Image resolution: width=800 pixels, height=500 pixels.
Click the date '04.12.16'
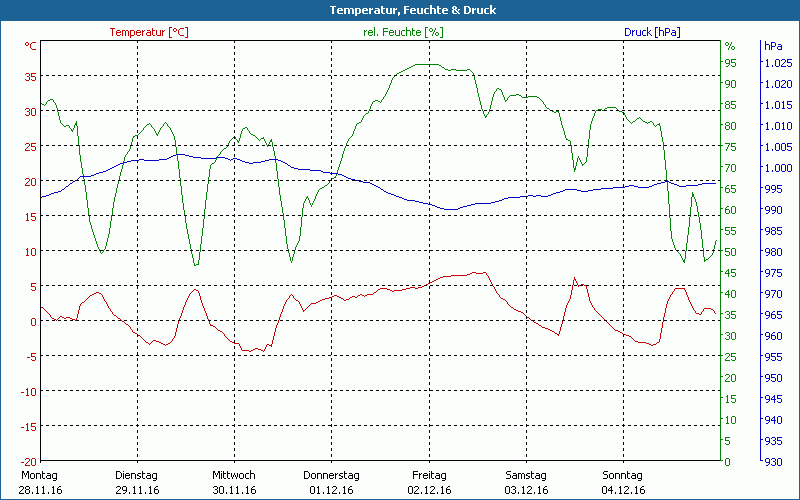(623, 490)
